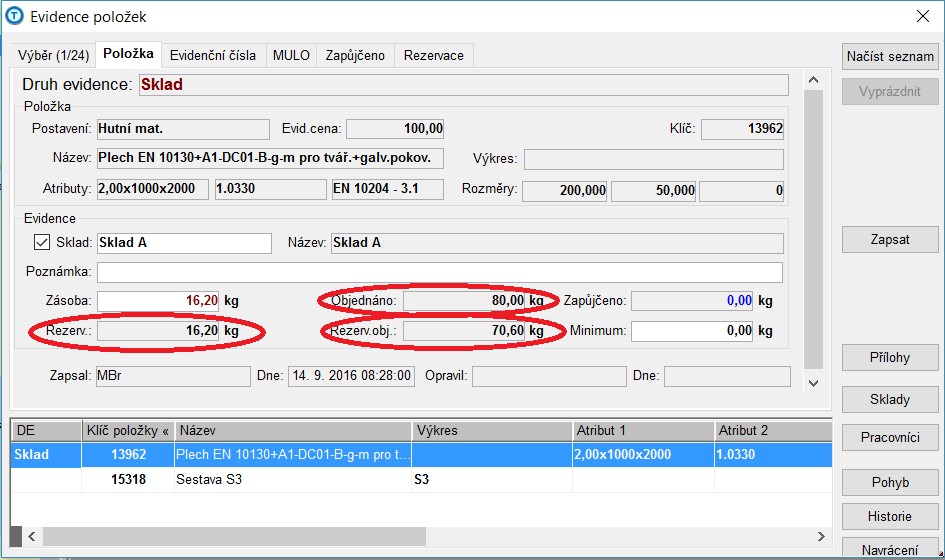The image size is (945, 560).
Task: Click the app icon in the title bar
Action: pos(13,16)
